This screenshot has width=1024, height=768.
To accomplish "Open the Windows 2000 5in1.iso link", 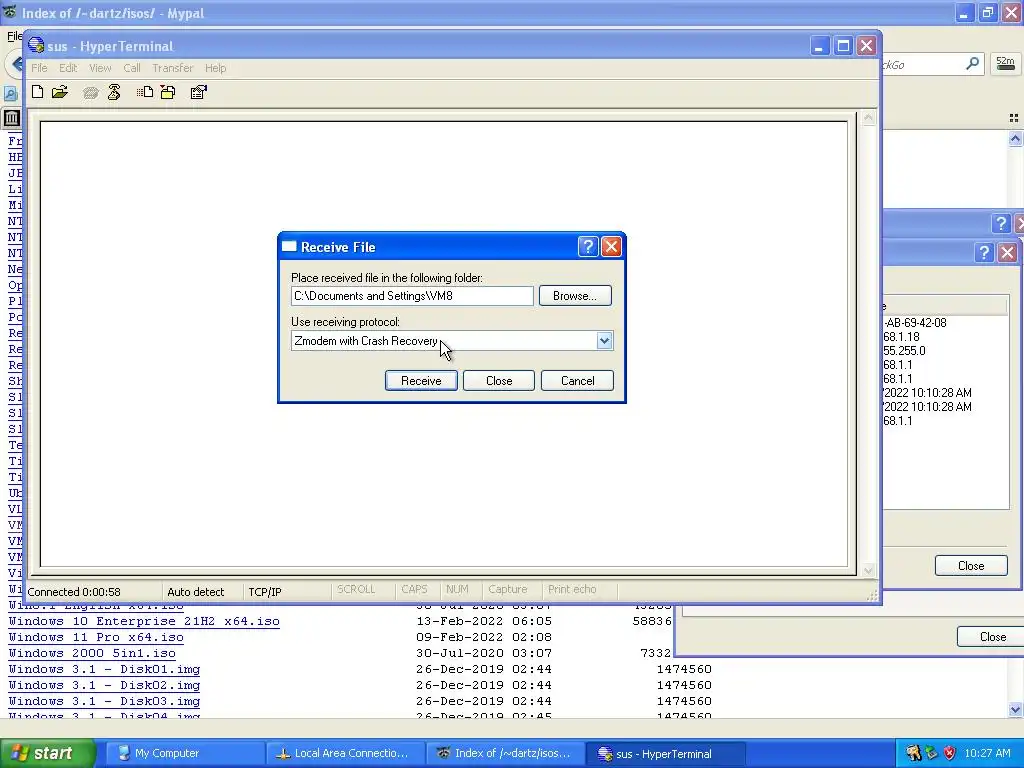I will [x=92, y=653].
